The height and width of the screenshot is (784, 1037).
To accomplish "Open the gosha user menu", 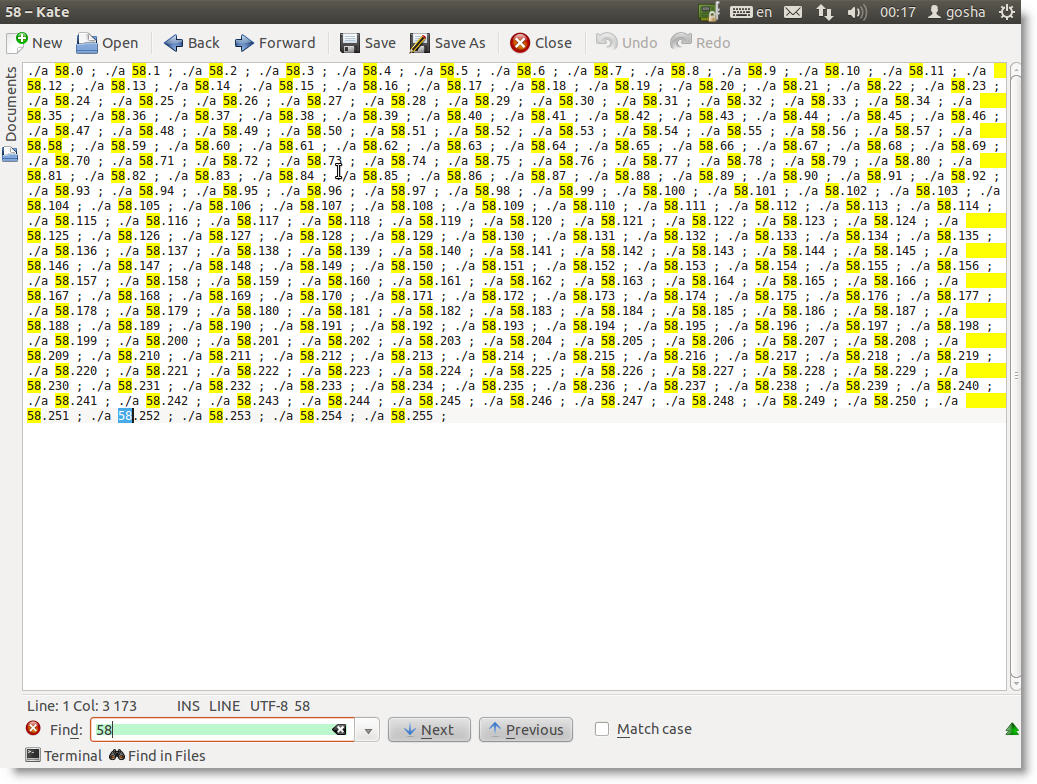I will point(957,12).
